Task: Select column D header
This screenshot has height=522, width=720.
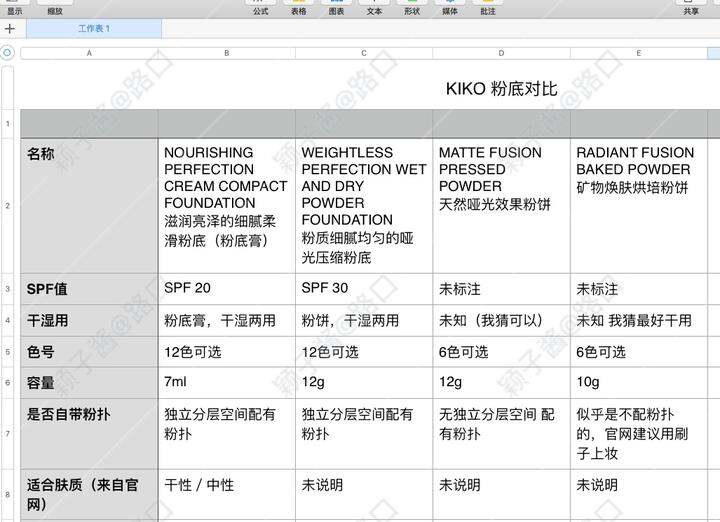Action: (x=501, y=53)
